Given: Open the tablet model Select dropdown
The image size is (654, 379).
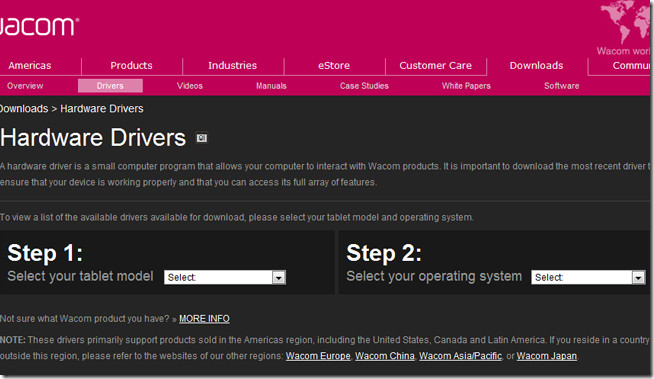Looking at the screenshot, I should pyautogui.click(x=225, y=277).
